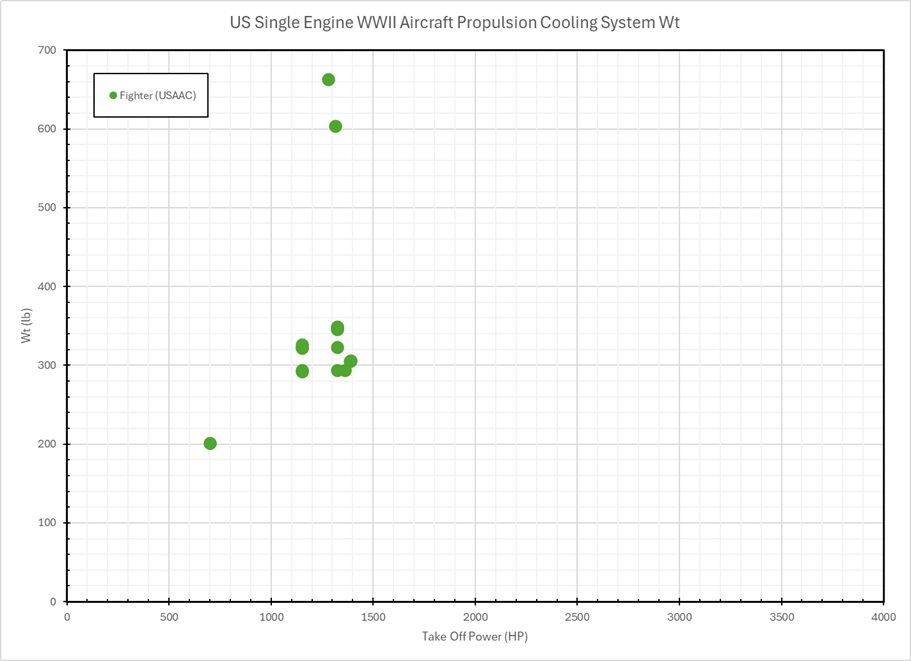The image size is (911, 661).
Task: Click the "Wt (lb)" vertical axis title
Action: (27, 326)
